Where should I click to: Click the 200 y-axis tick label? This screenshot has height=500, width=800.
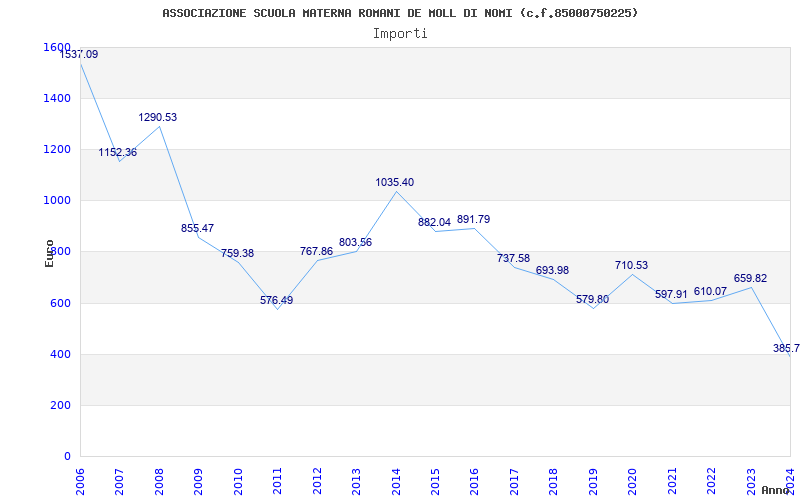tap(60, 405)
